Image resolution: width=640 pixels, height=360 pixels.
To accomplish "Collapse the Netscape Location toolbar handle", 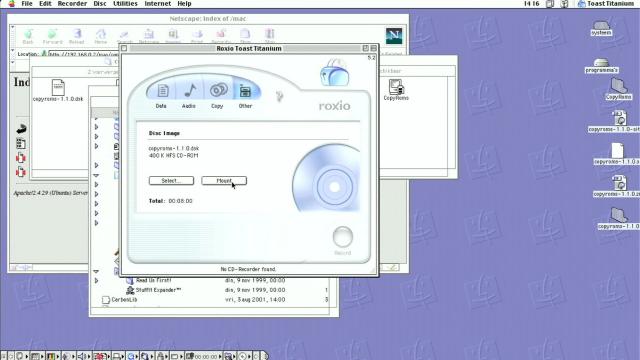I will 13,53.
